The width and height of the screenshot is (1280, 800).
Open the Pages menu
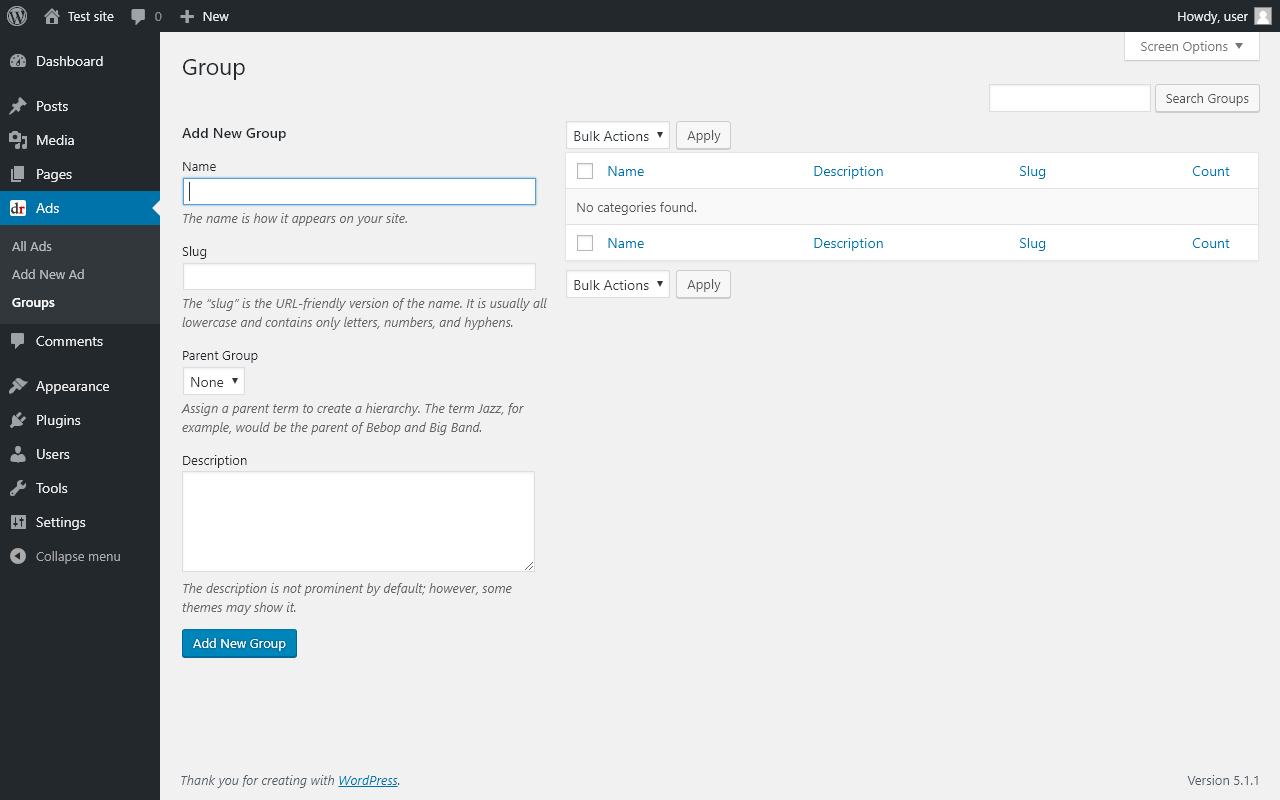coord(80,174)
